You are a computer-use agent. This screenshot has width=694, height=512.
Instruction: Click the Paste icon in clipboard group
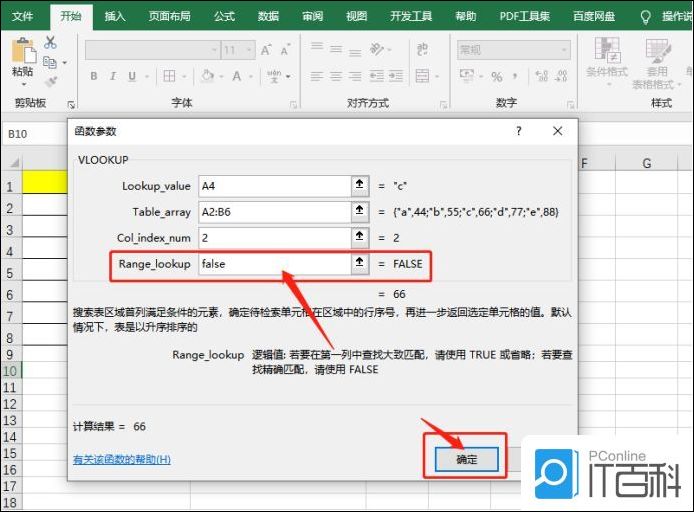click(x=23, y=50)
